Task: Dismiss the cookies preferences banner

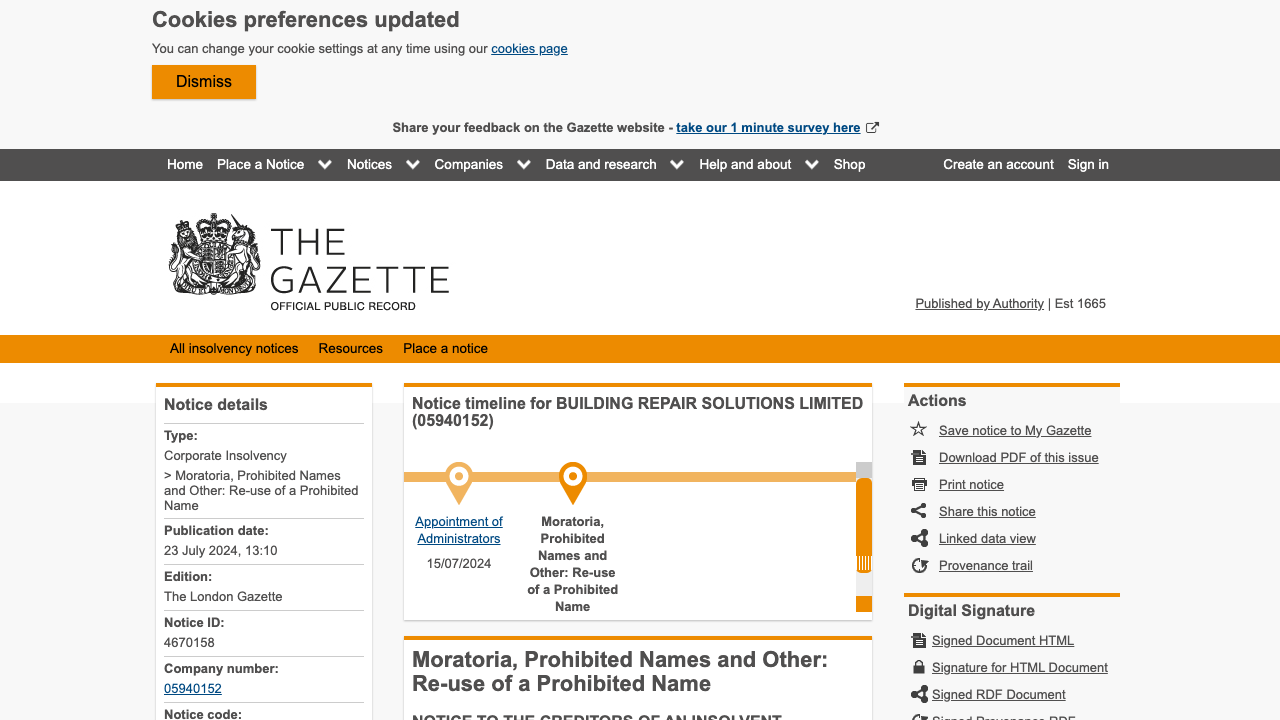Action: [204, 82]
